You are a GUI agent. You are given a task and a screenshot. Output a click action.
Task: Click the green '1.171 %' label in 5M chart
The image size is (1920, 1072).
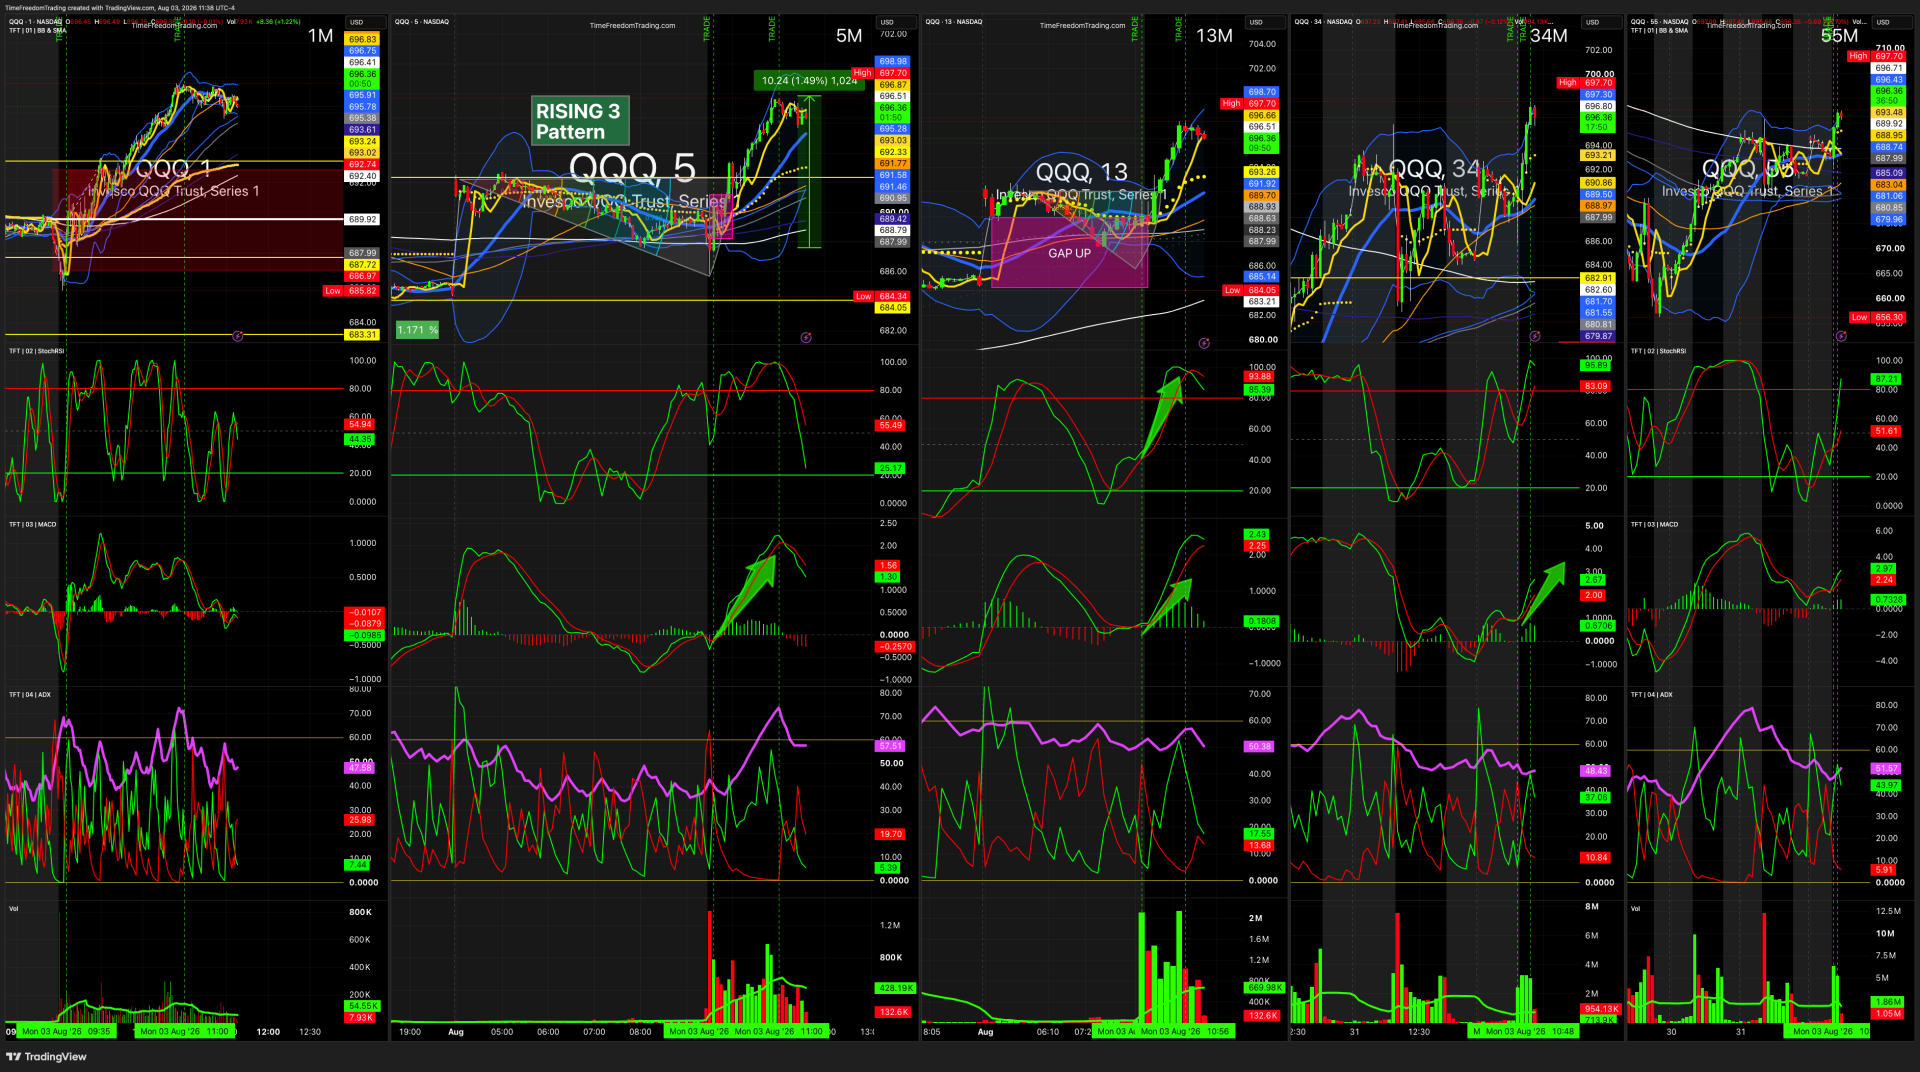[418, 330]
